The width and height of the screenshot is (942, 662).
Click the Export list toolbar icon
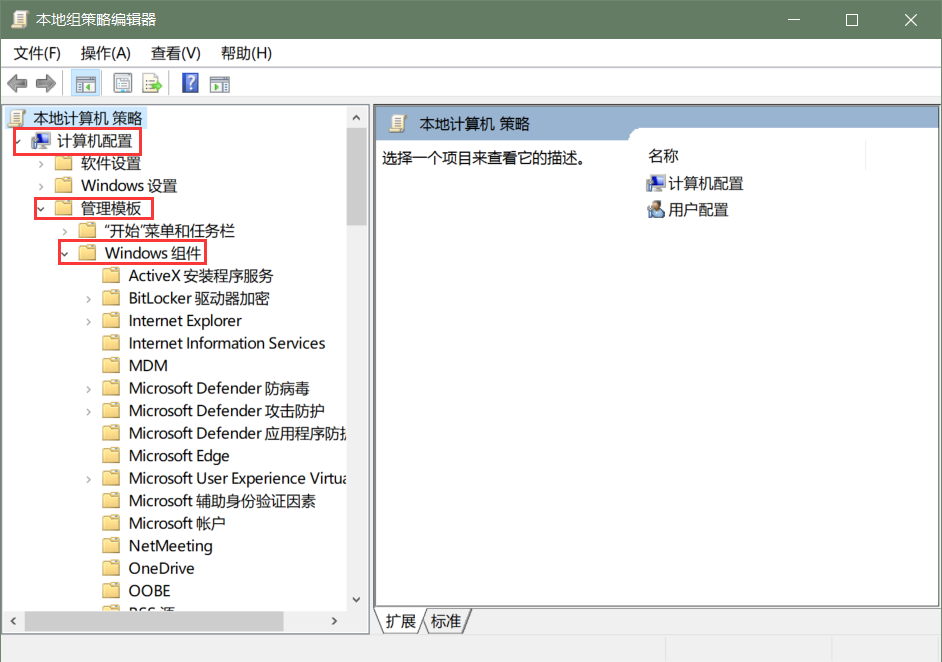click(x=152, y=84)
